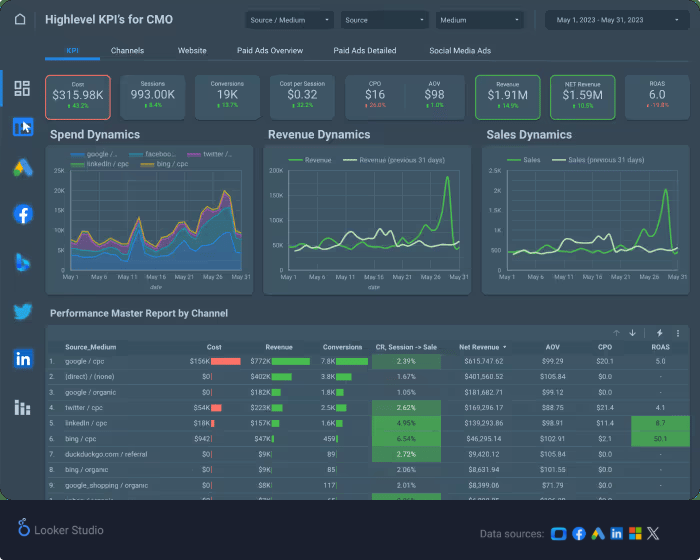Sort table by ROAS column header
Image resolution: width=700 pixels, height=560 pixels.
click(x=660, y=347)
